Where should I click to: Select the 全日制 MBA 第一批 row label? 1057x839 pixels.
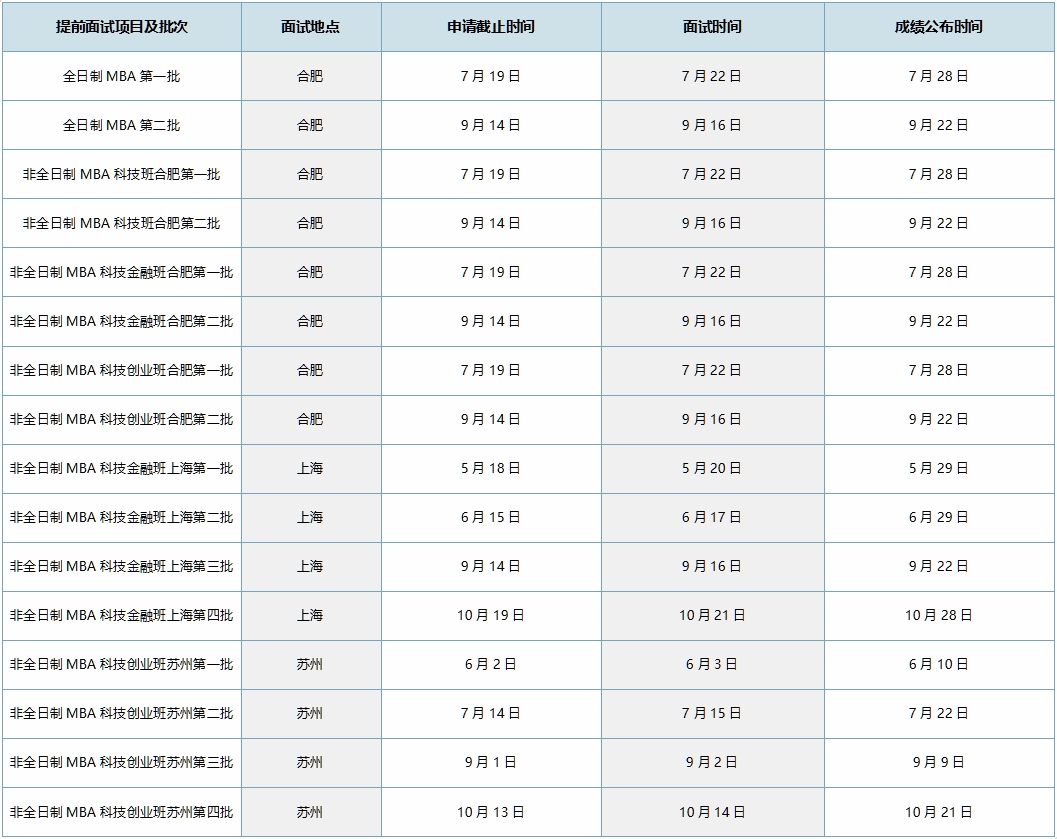(x=121, y=76)
